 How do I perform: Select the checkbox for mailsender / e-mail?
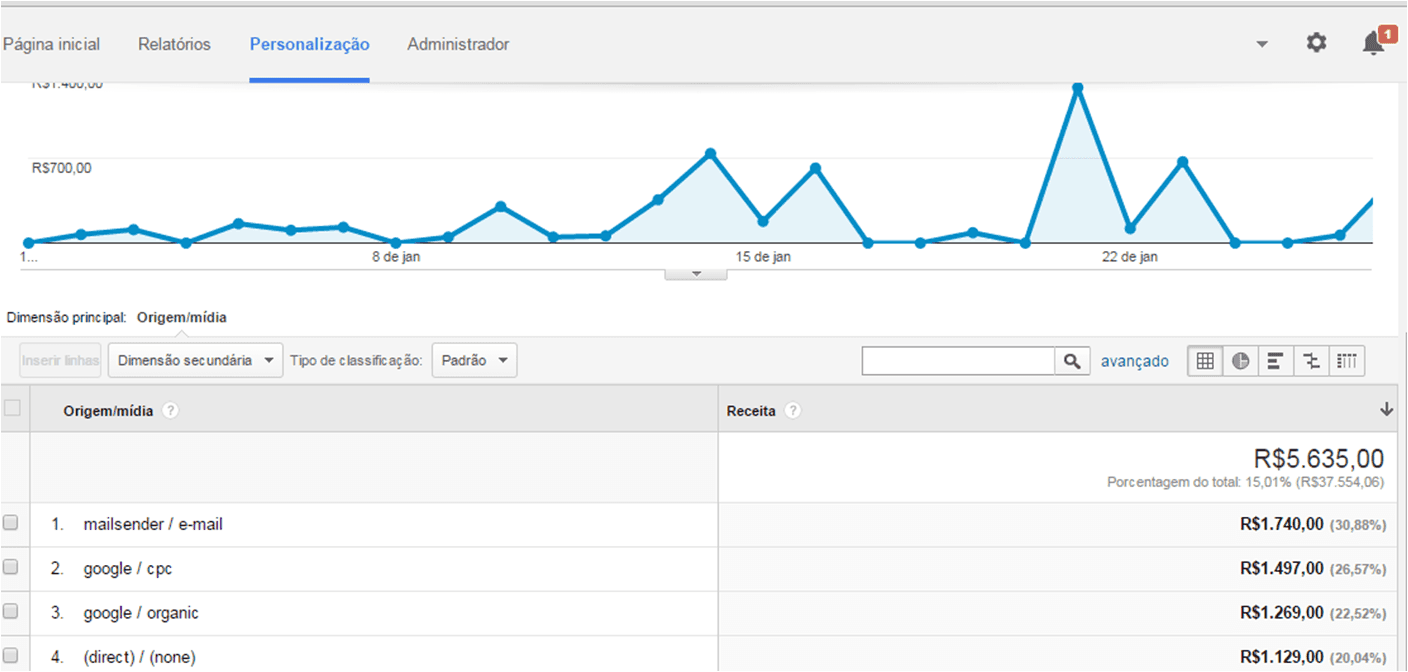(12, 522)
